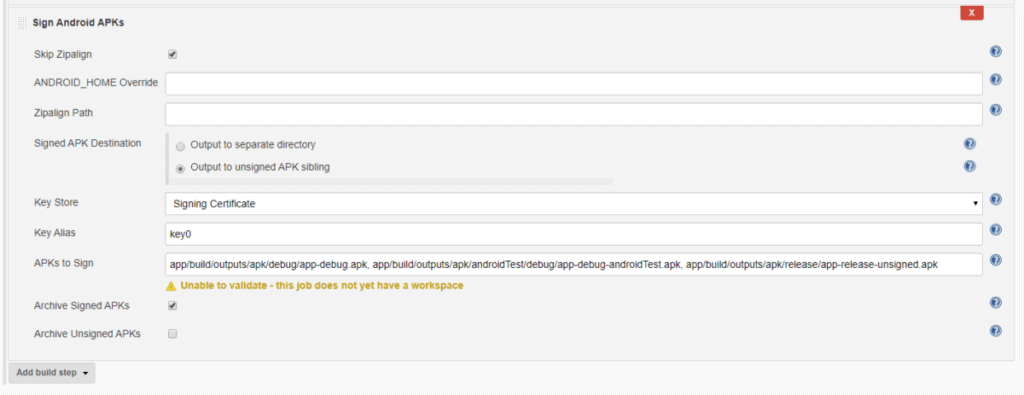Image resolution: width=1024 pixels, height=395 pixels.
Task: Open help for Skip Zipalign
Action: (995, 52)
